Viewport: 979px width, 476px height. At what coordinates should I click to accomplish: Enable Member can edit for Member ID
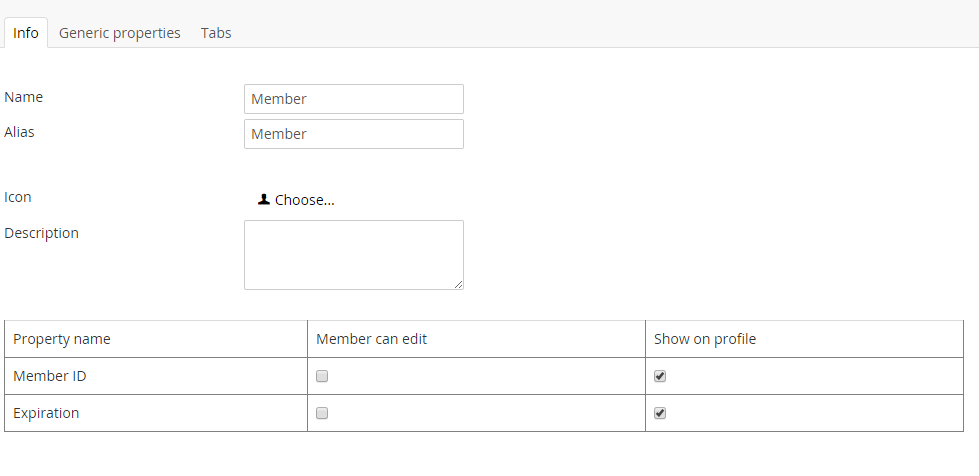pyautogui.click(x=322, y=376)
